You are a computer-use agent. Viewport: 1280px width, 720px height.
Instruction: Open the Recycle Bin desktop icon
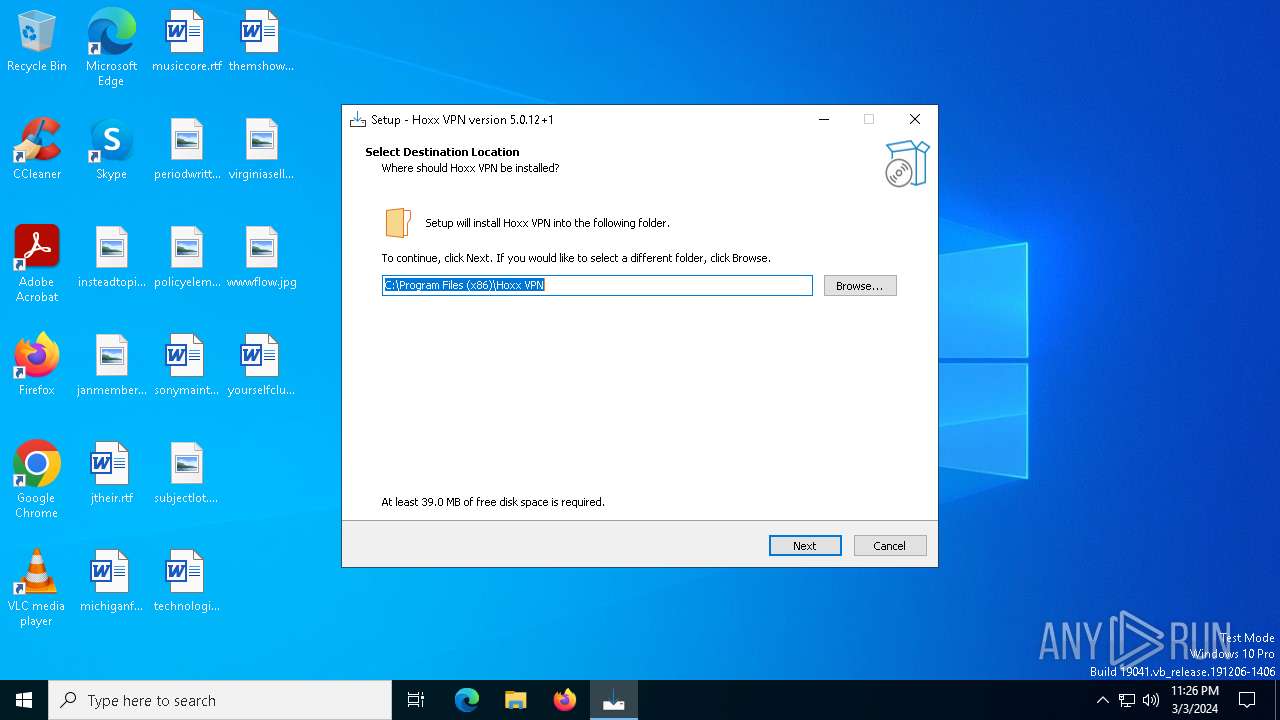[x=37, y=42]
